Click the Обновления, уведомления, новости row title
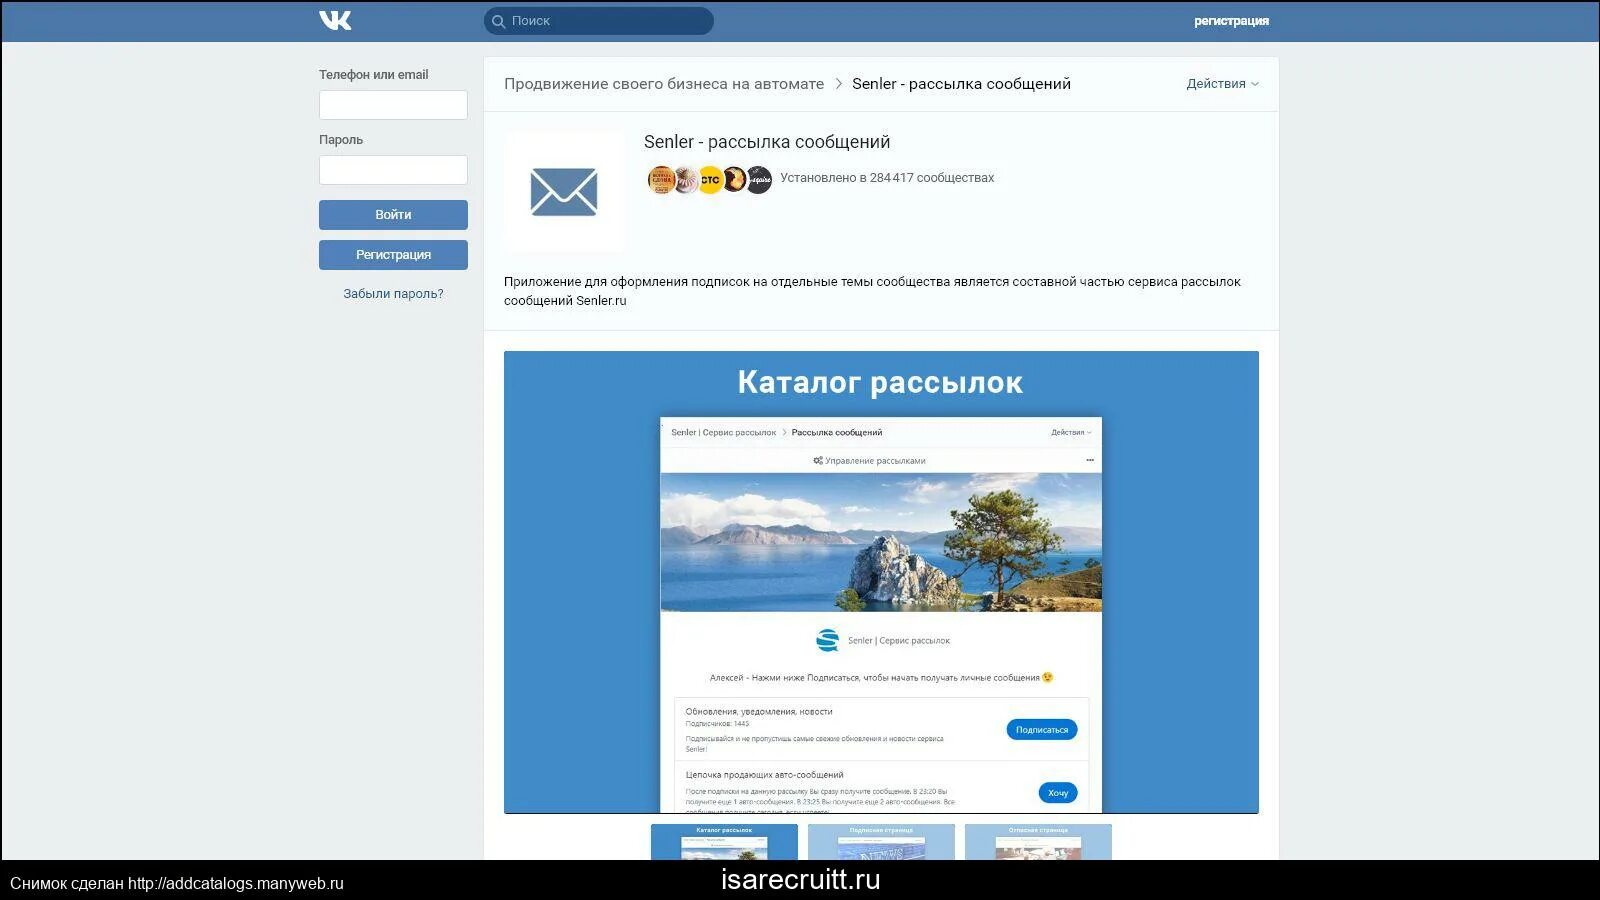This screenshot has height=900, width=1600. point(759,712)
